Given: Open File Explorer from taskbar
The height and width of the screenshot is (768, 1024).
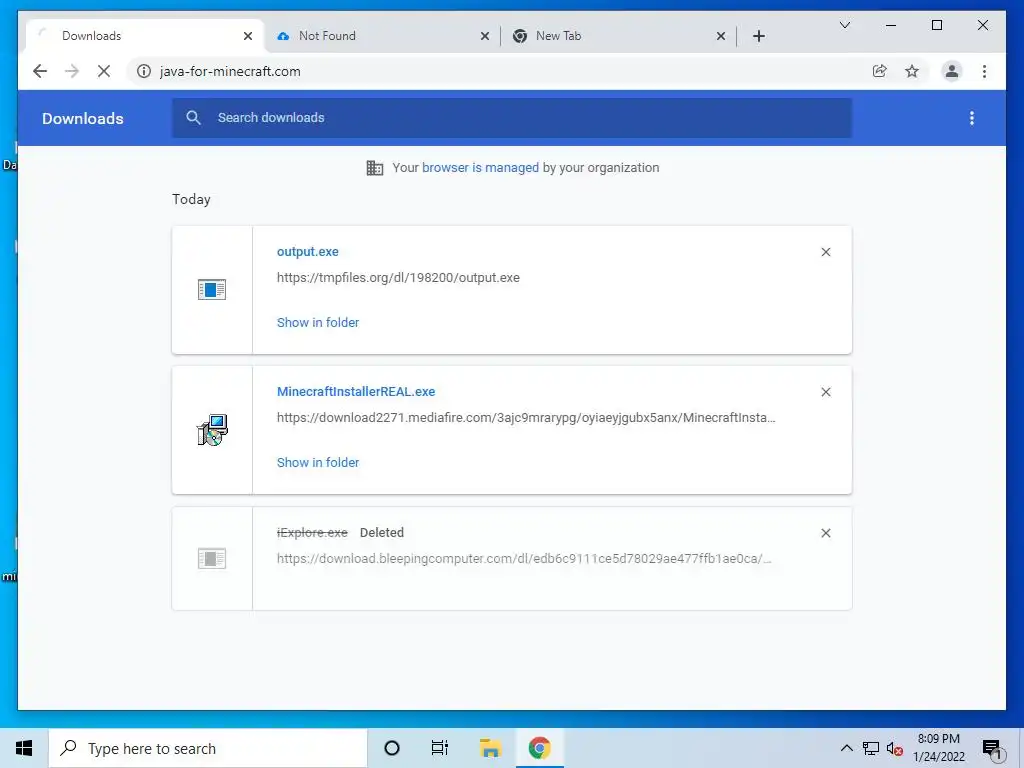Looking at the screenshot, I should (x=490, y=748).
